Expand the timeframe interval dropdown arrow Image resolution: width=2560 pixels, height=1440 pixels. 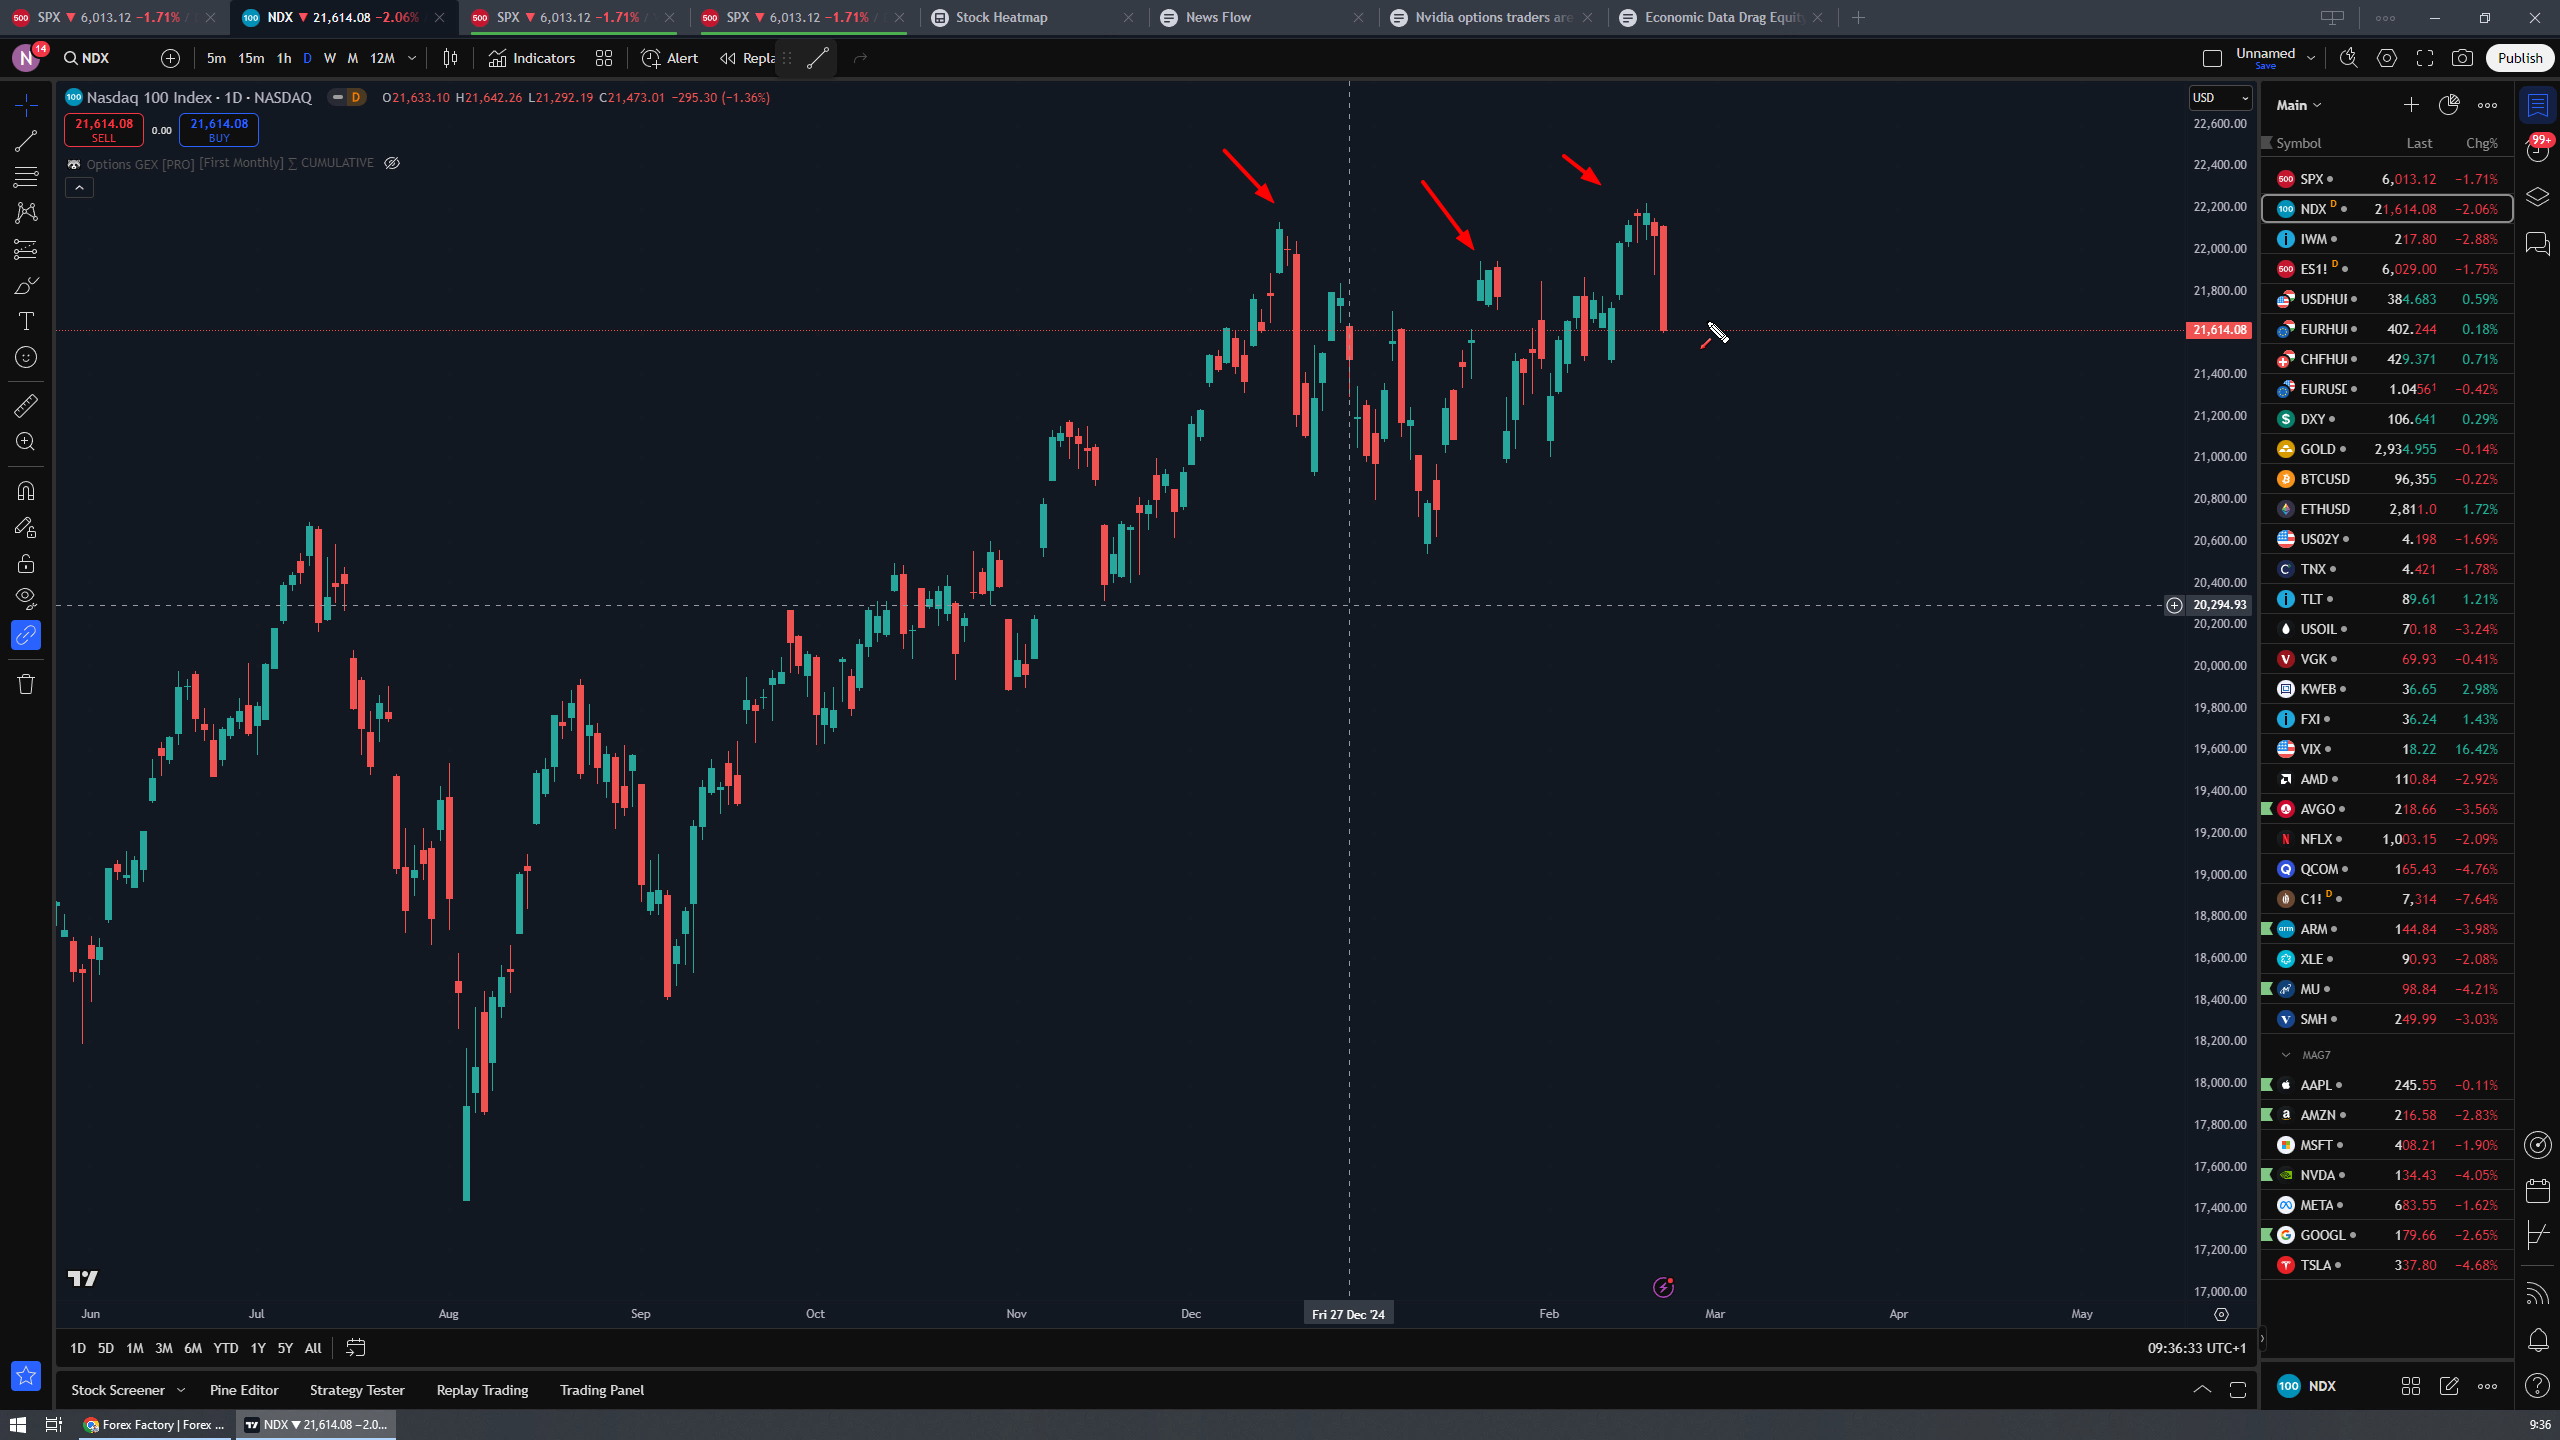(412, 58)
